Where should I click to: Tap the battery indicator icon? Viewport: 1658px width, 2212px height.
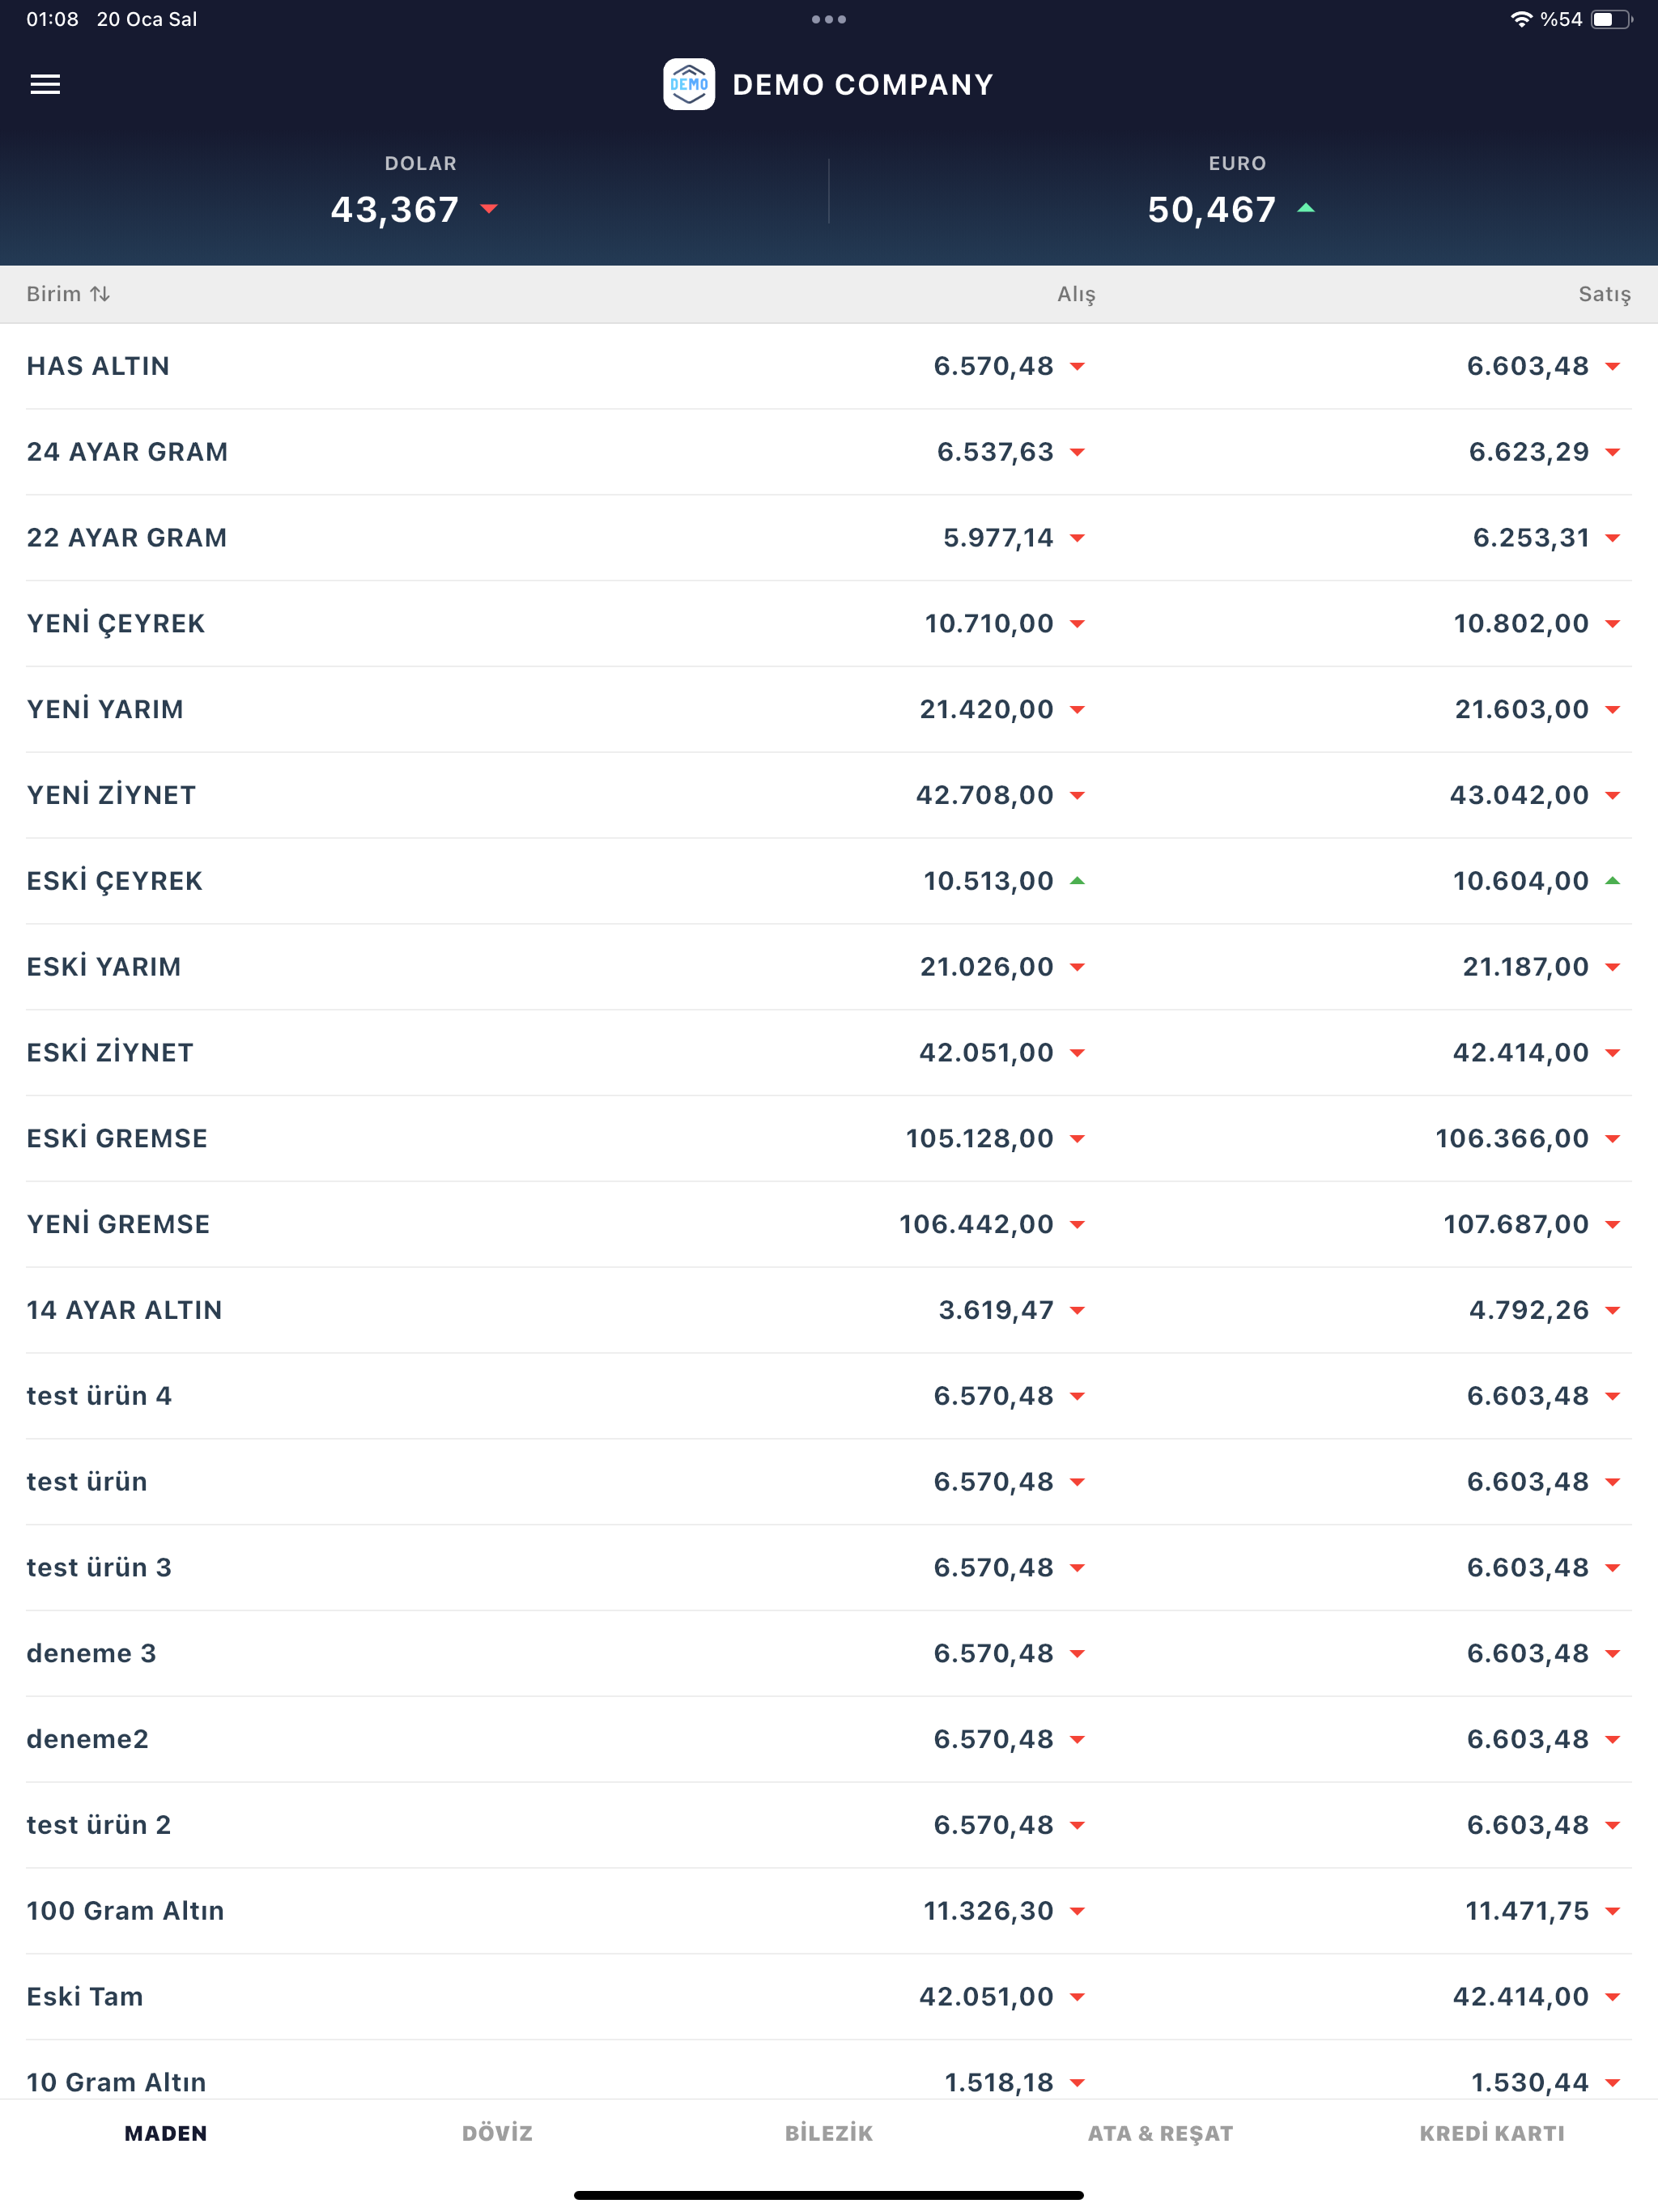[1612, 19]
